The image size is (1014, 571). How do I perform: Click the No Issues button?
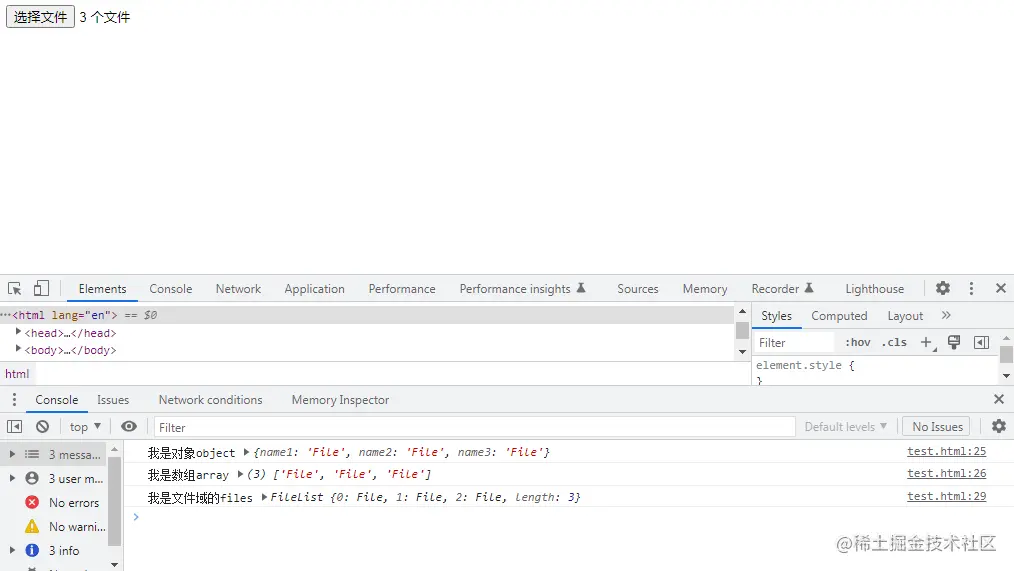pyautogui.click(x=937, y=427)
